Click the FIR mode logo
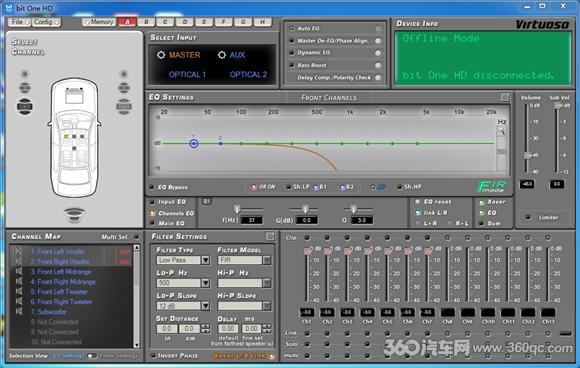Image resolution: width=580 pixels, height=368 pixels. pyautogui.click(x=492, y=186)
